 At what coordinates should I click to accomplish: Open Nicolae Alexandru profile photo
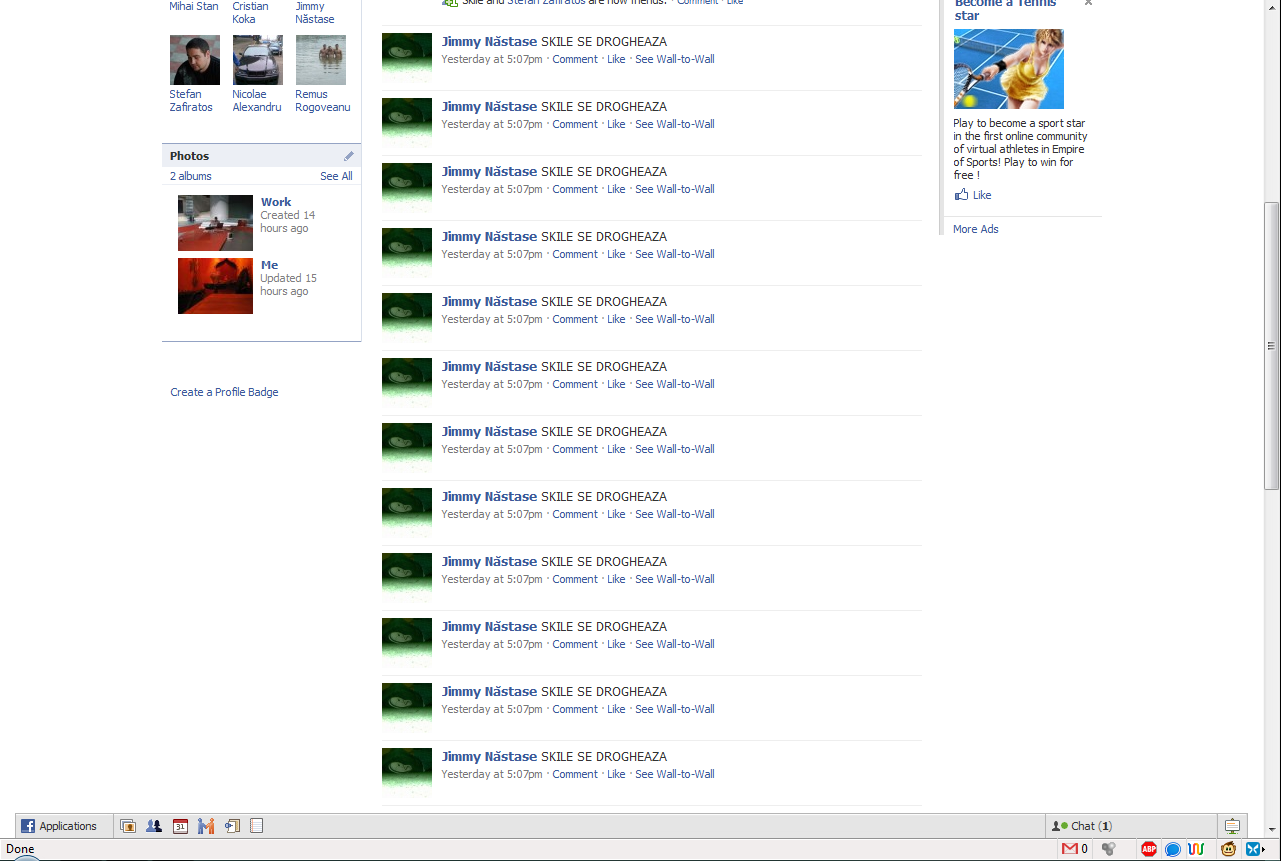click(258, 60)
